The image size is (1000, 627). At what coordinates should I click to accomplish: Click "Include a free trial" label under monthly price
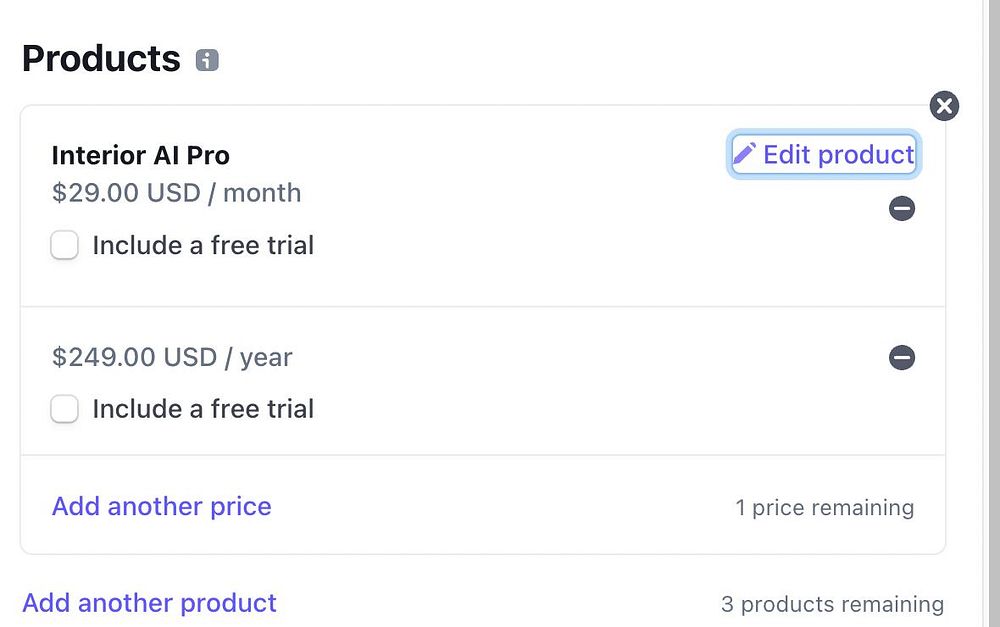[203, 245]
